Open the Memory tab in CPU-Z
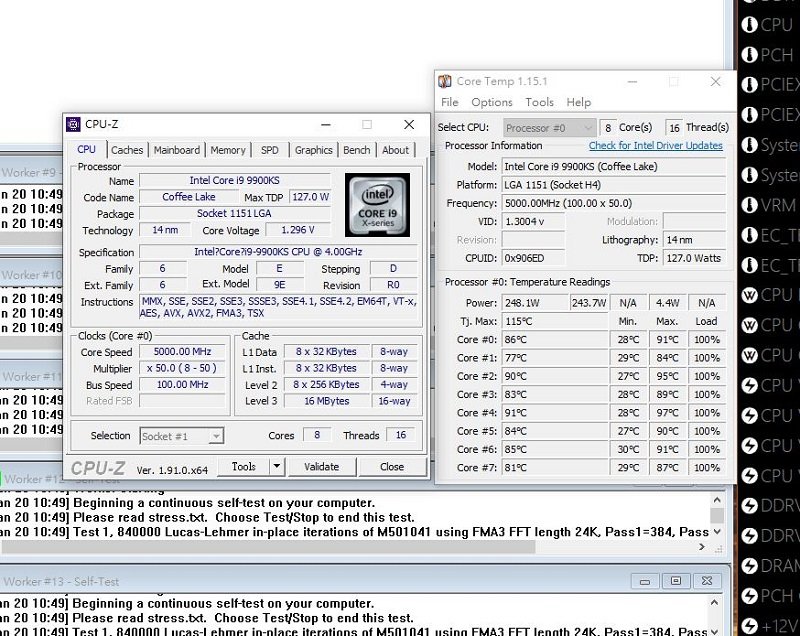This screenshot has width=800, height=636. pos(228,150)
